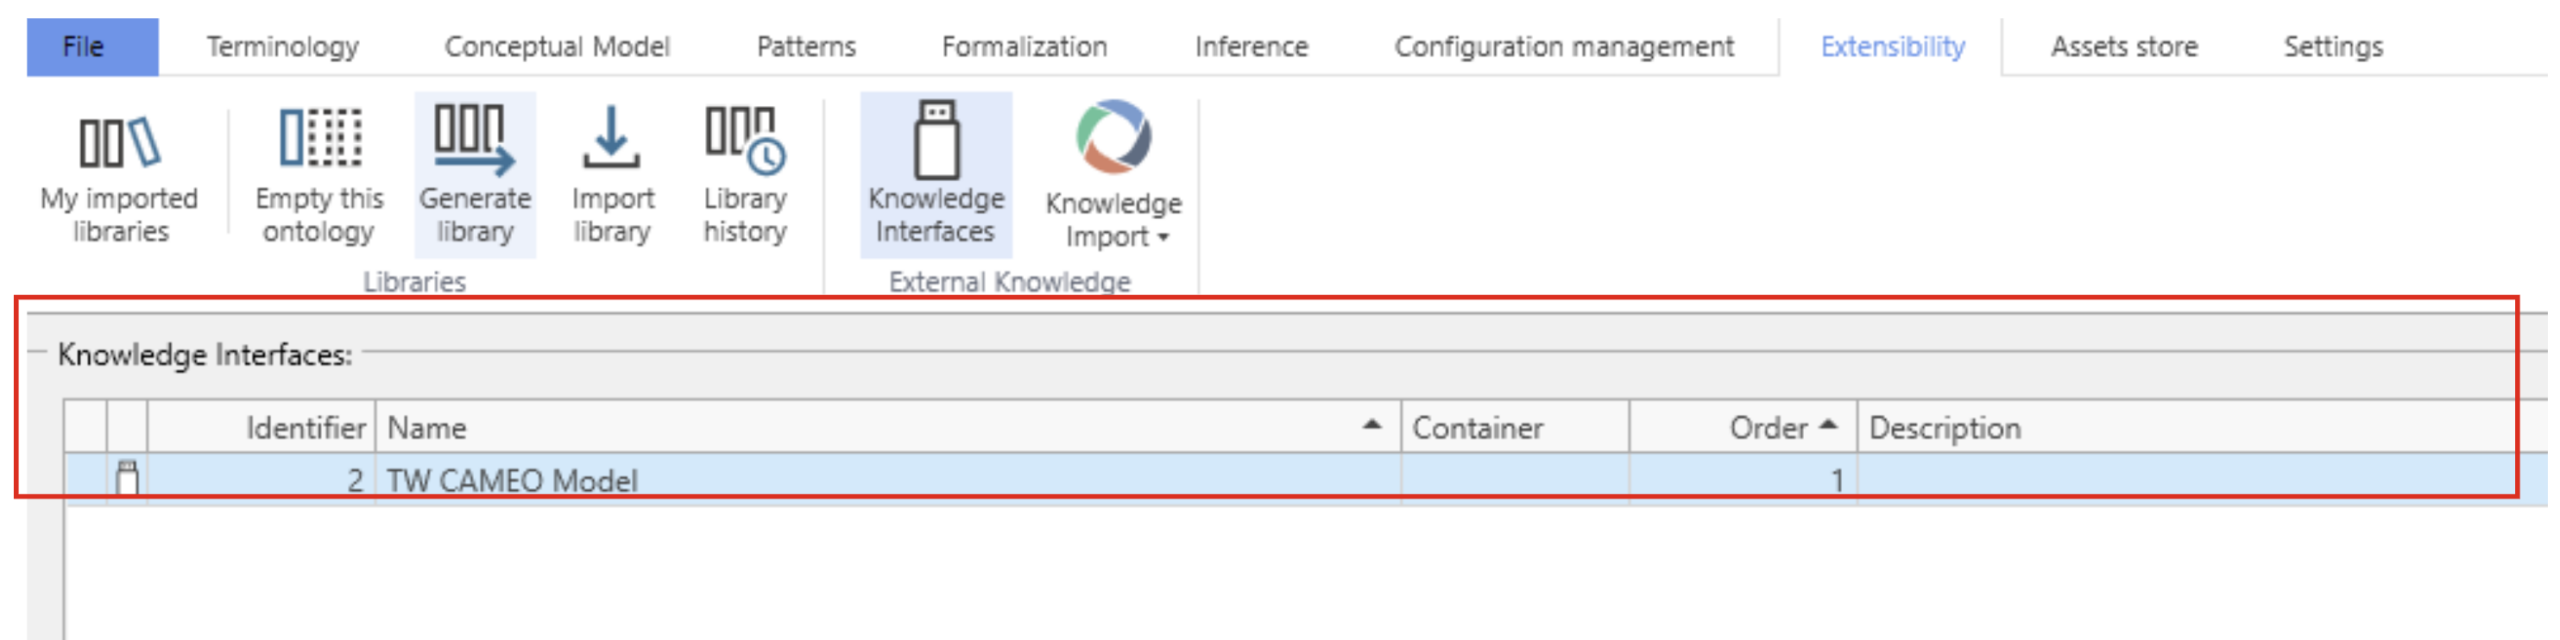Viewport: 2560px width, 640px height.
Task: Select the Inference tab
Action: (x=1251, y=46)
